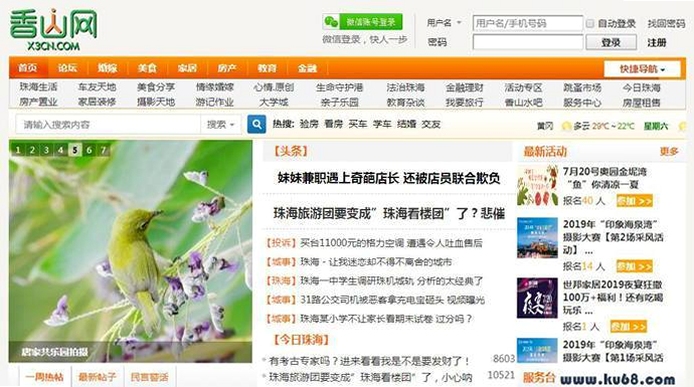Switch to the 一周热帖 tab
The height and width of the screenshot is (387, 694).
point(44,377)
